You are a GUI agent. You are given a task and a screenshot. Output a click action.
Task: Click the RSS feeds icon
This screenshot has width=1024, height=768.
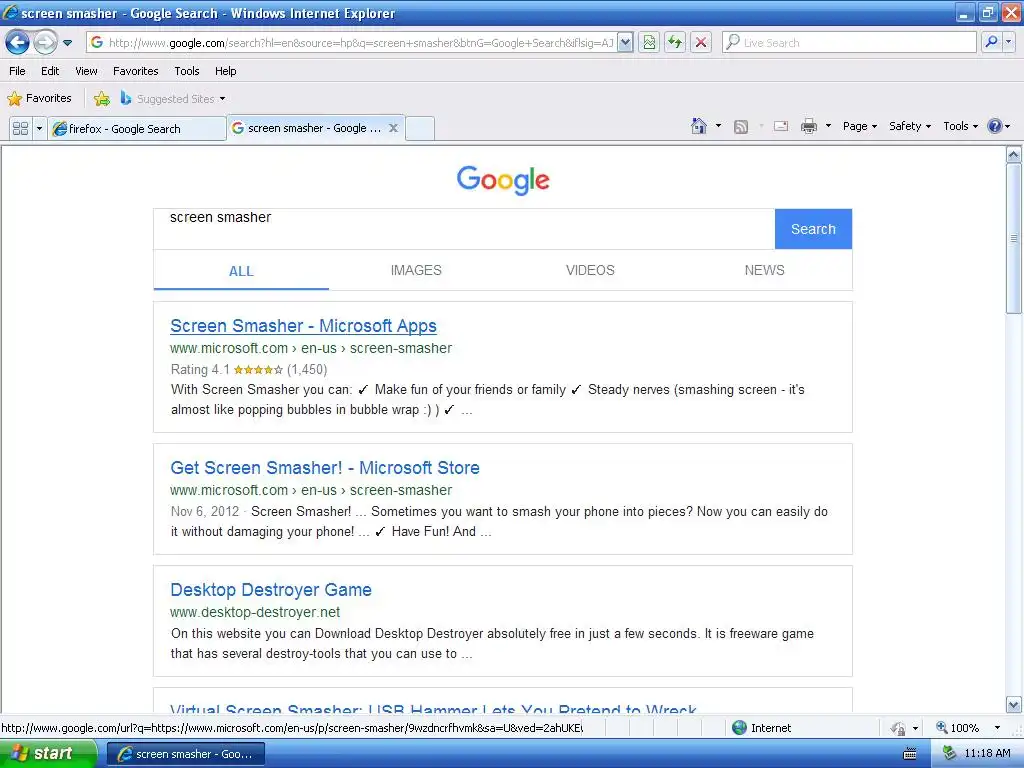pos(741,127)
